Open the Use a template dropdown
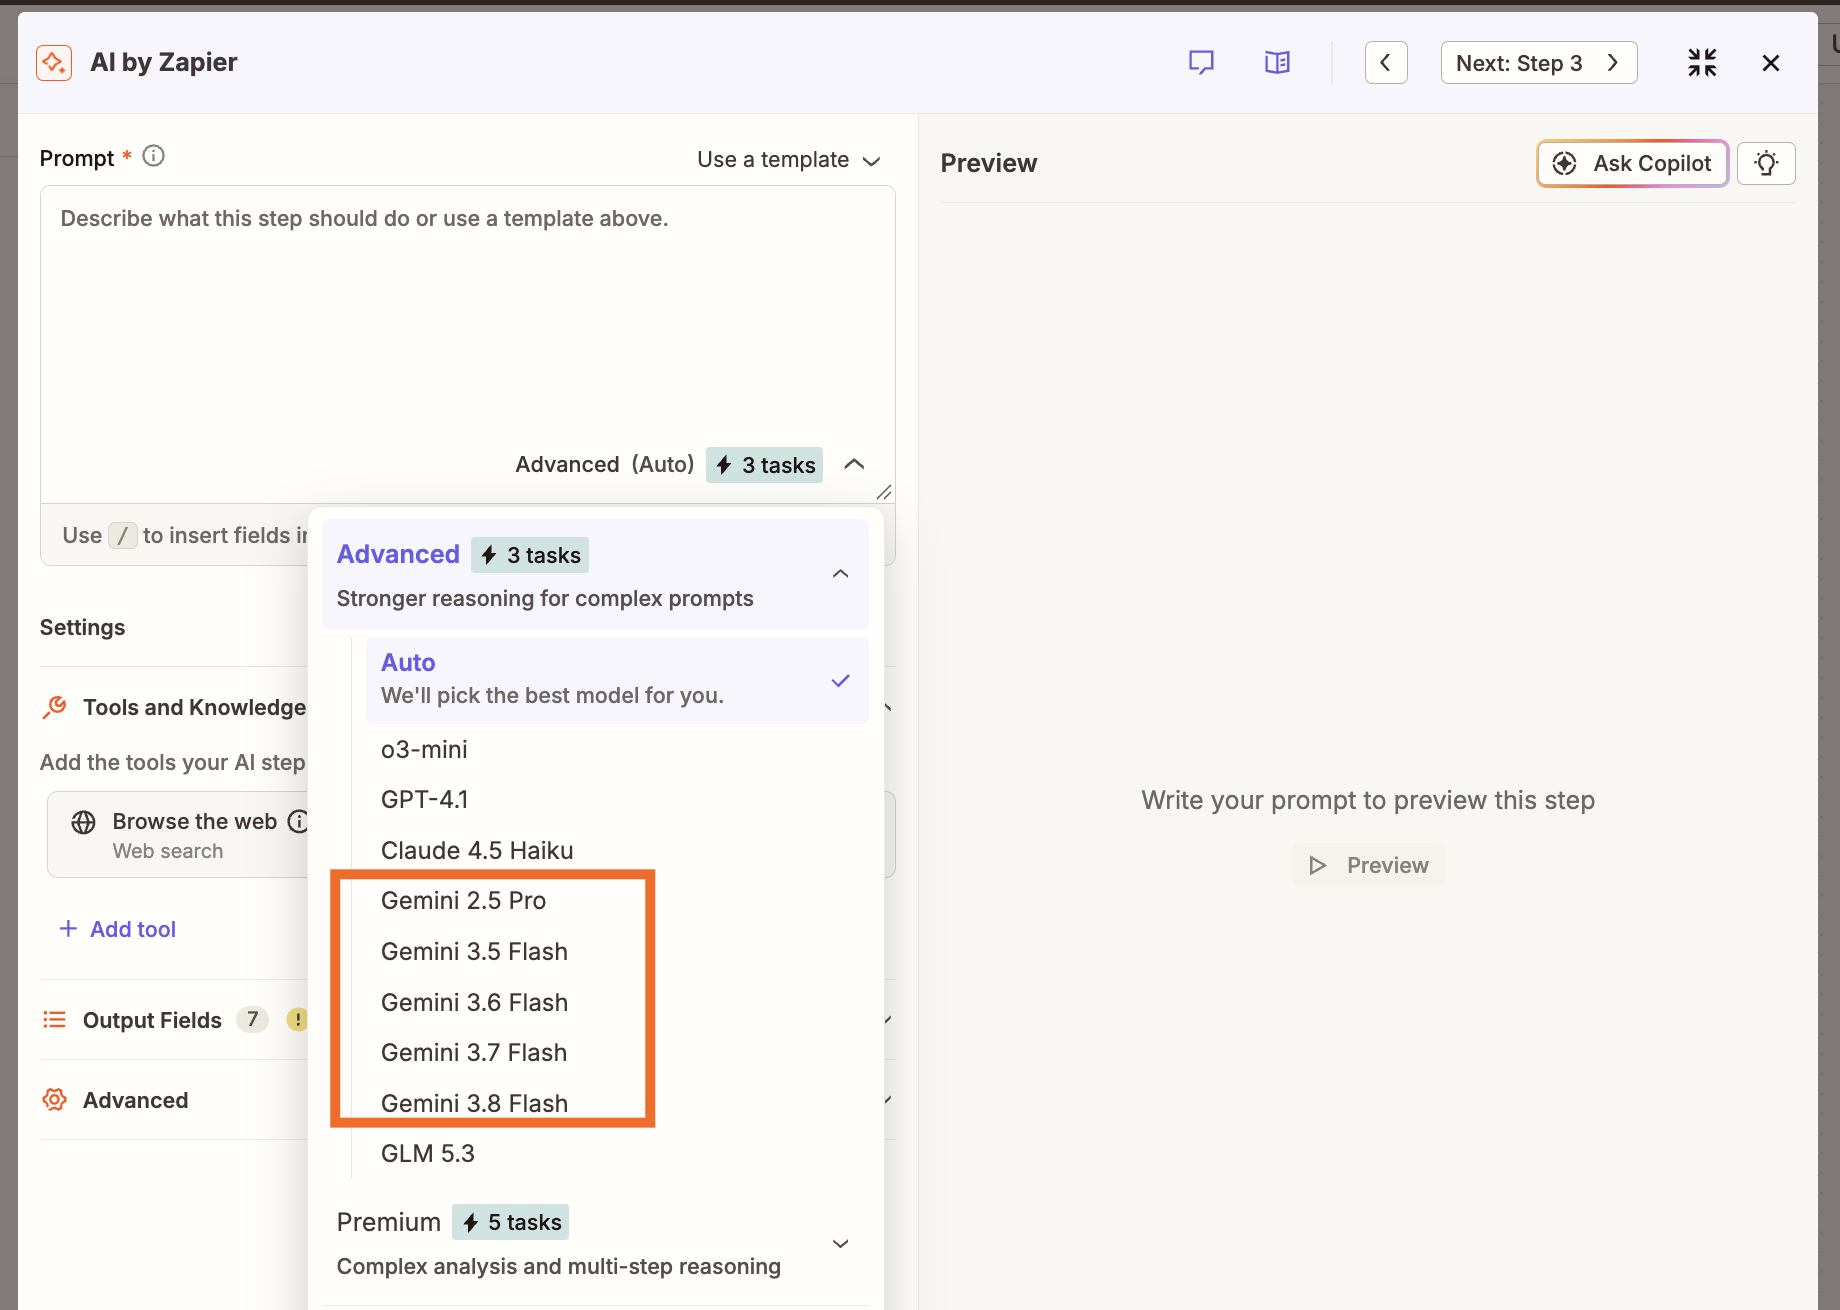The height and width of the screenshot is (1310, 1840). pyautogui.click(x=788, y=160)
